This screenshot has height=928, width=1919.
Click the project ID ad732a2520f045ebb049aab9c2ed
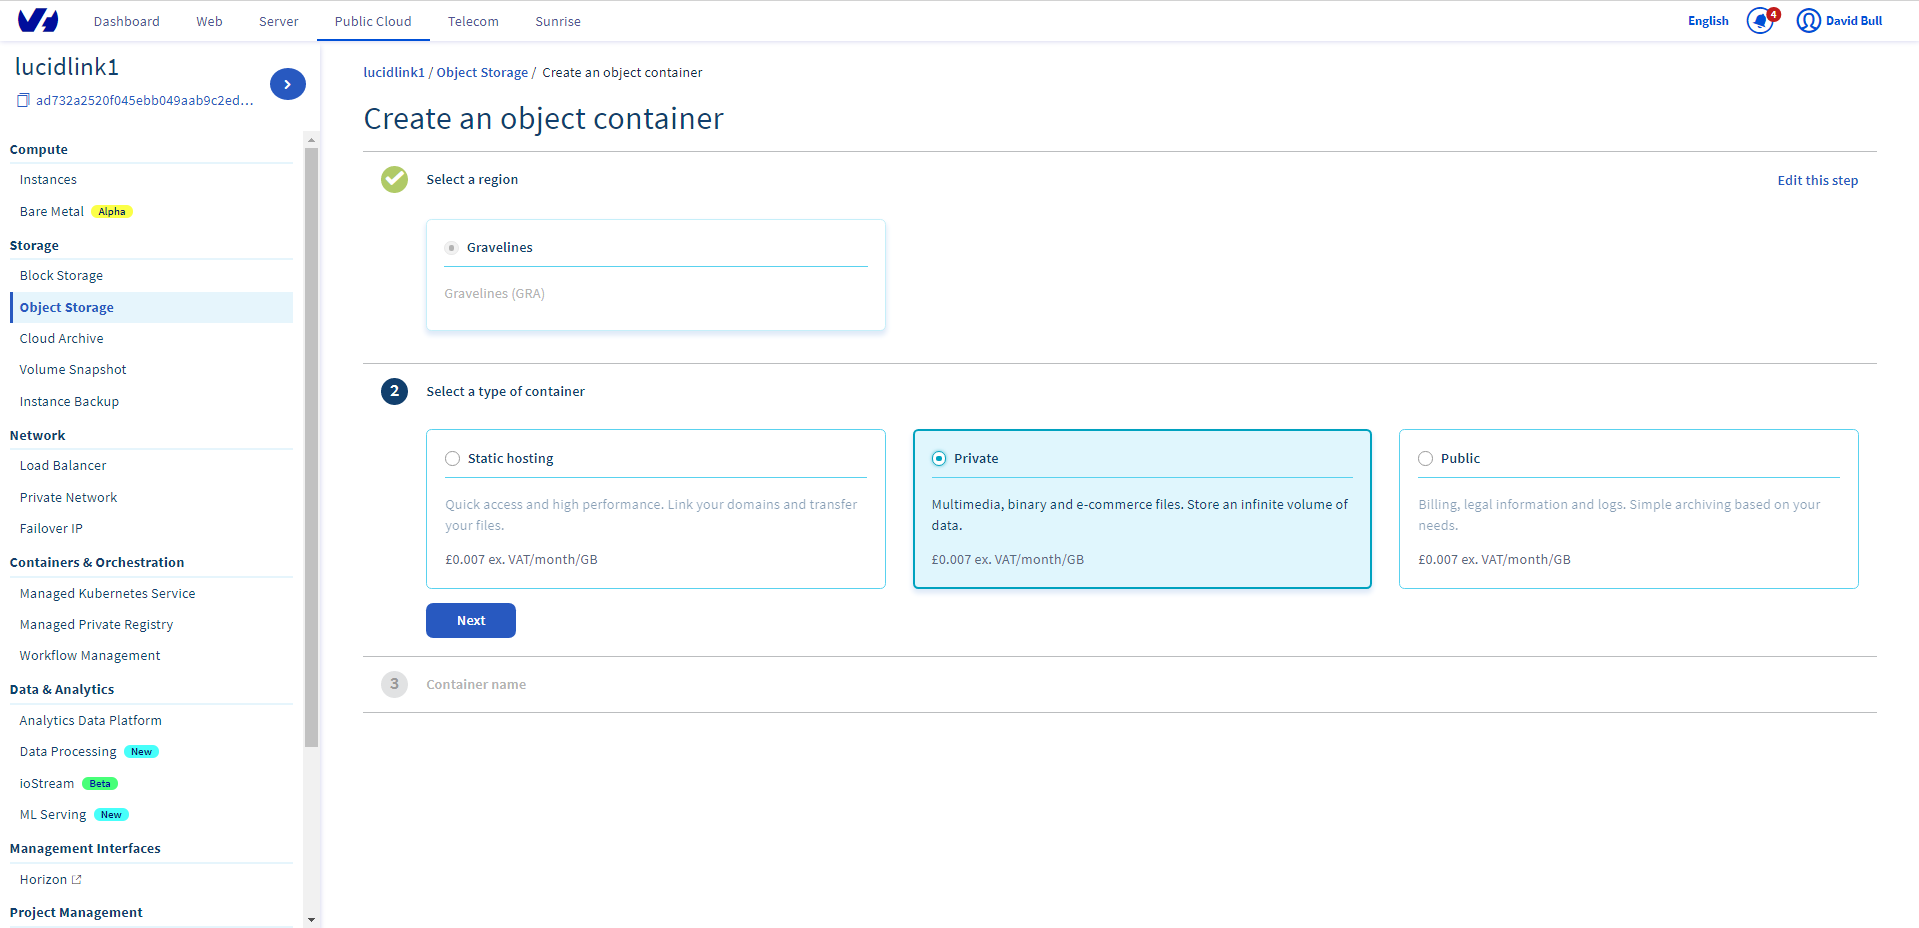click(x=145, y=101)
